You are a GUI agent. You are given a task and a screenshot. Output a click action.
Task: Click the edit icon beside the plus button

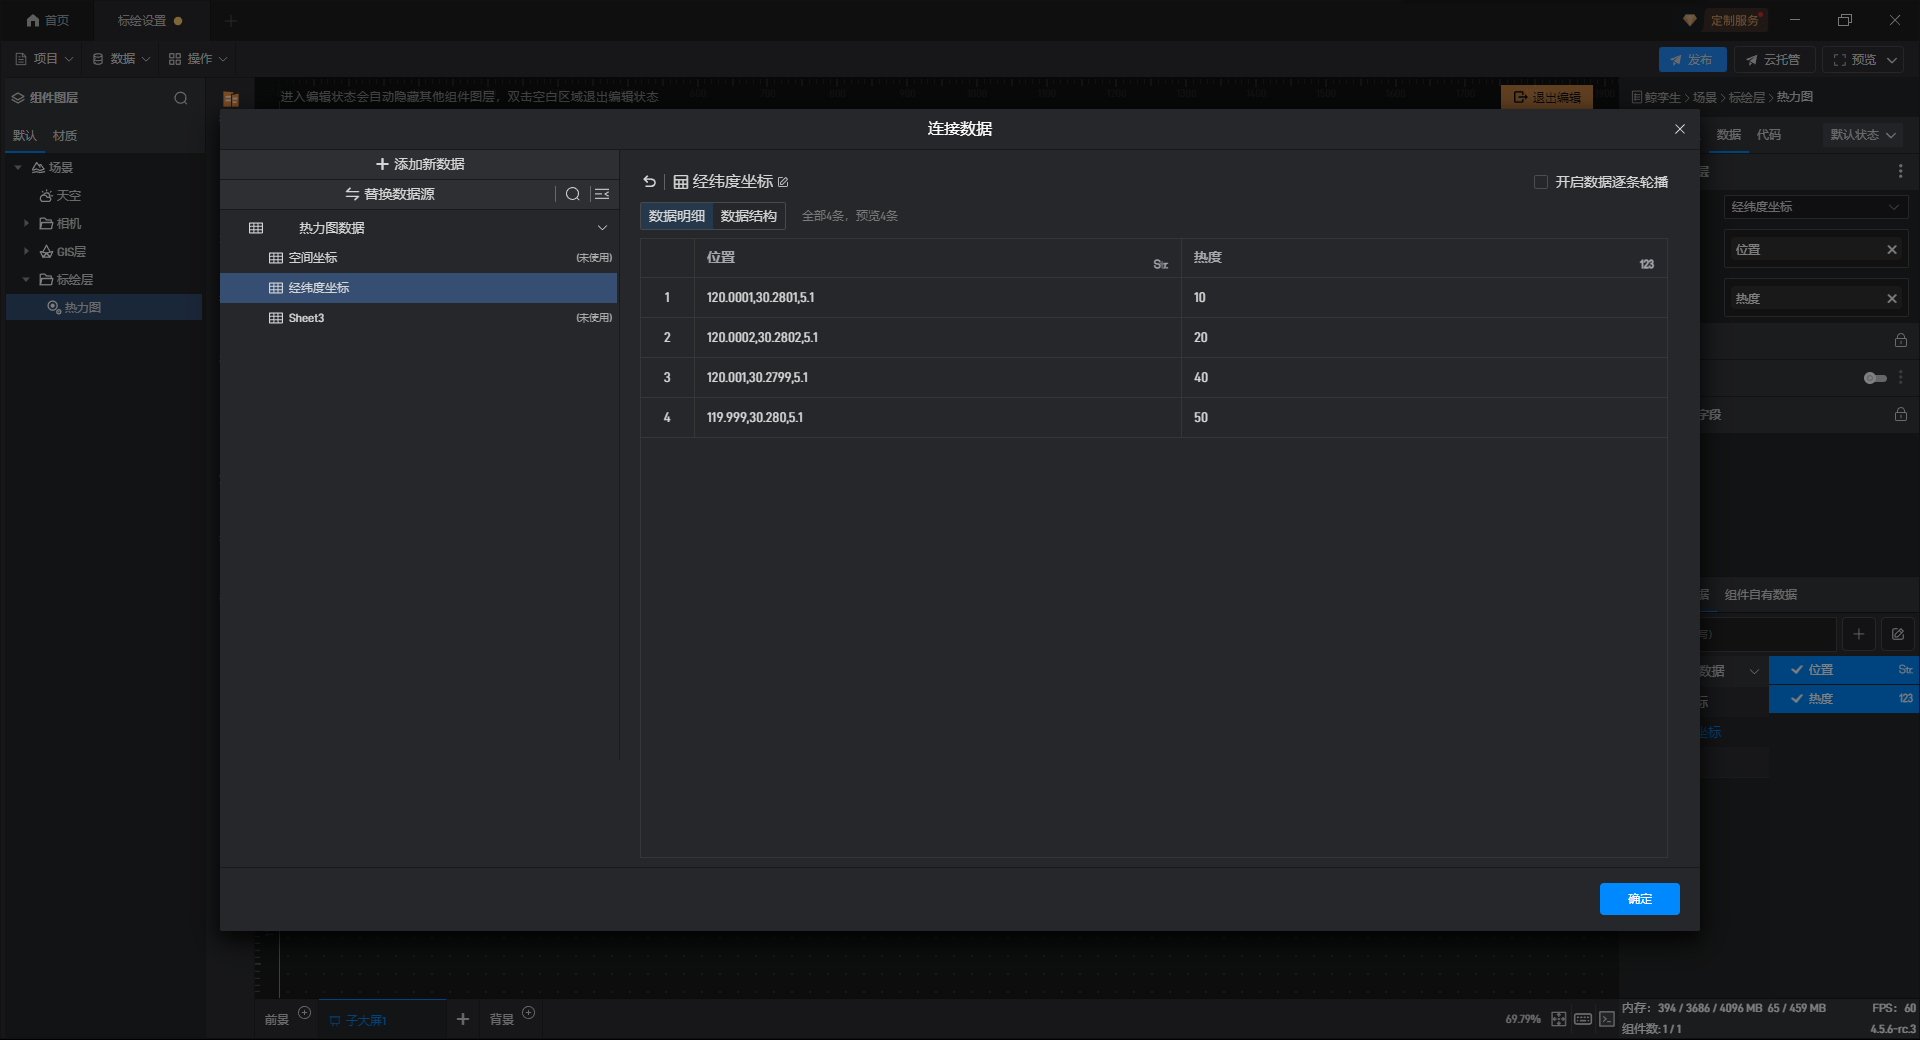(x=1898, y=634)
